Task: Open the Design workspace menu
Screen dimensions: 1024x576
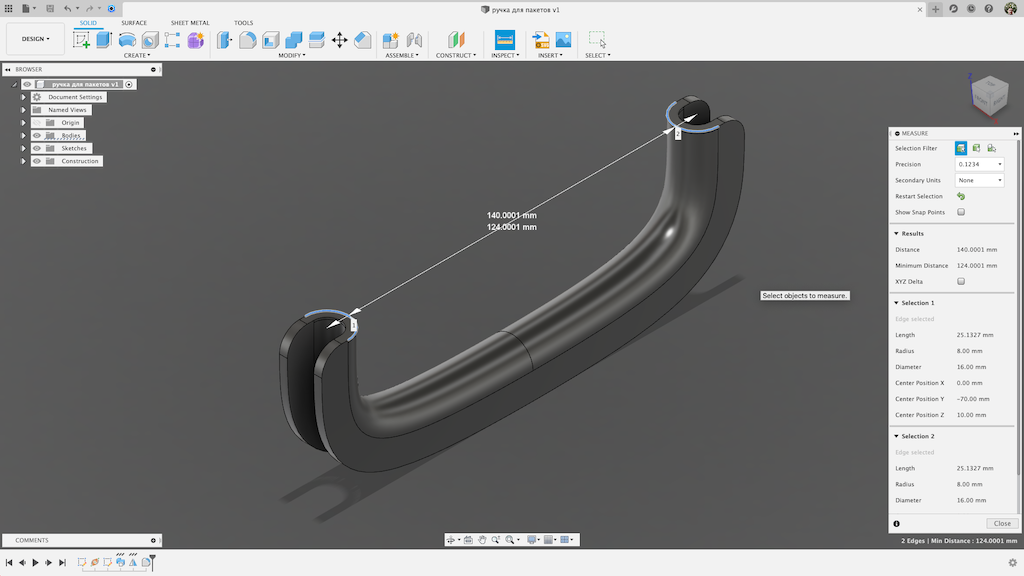Action: (35, 39)
